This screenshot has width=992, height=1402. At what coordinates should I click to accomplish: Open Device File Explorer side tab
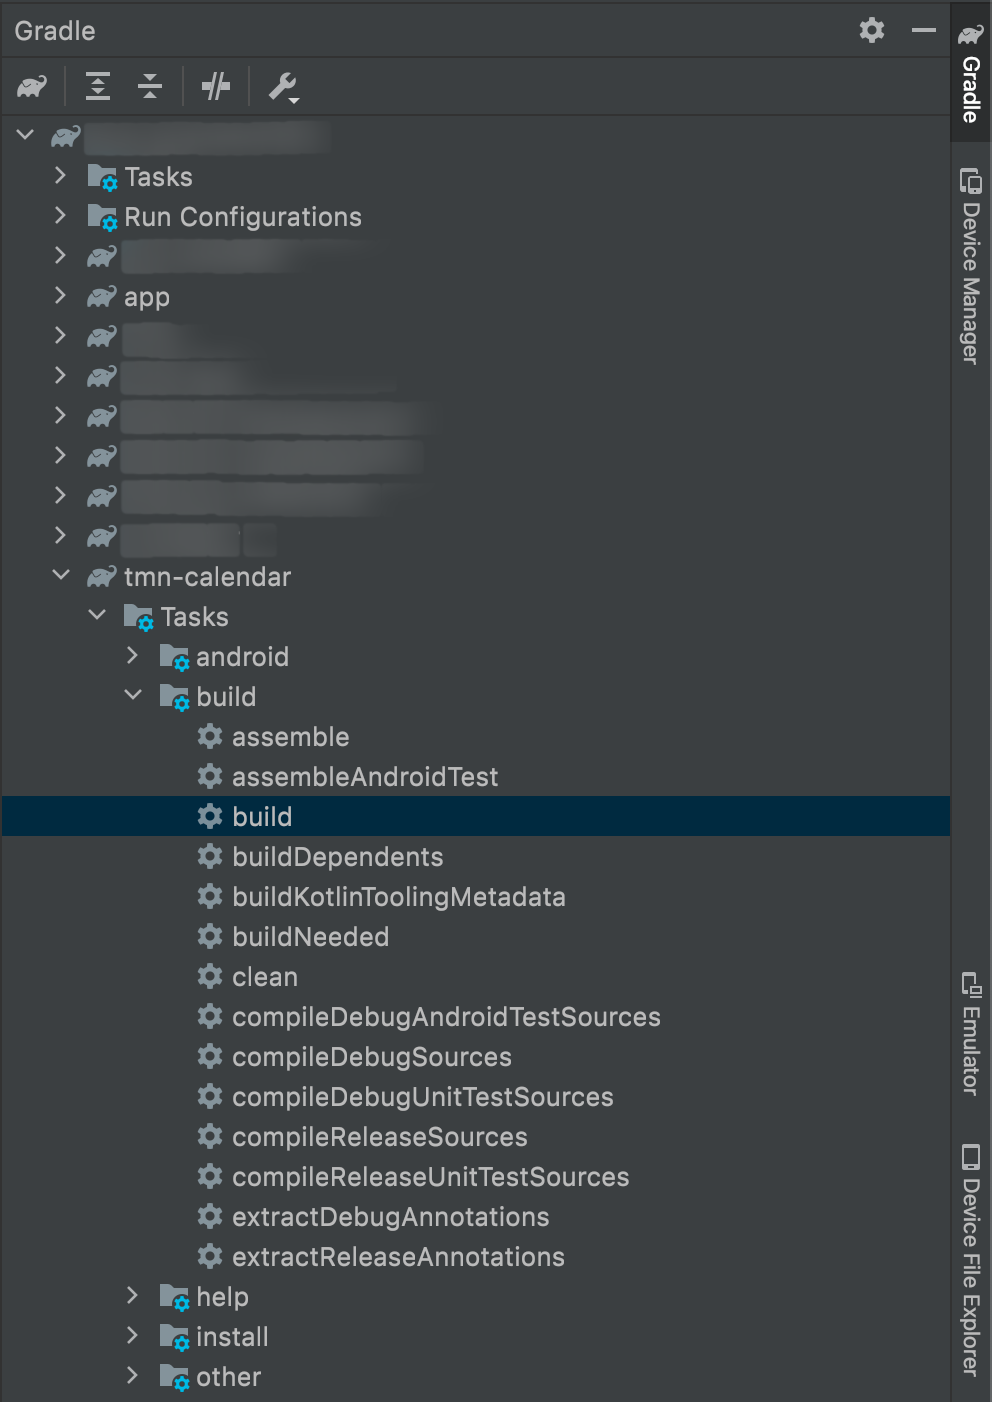click(970, 1260)
